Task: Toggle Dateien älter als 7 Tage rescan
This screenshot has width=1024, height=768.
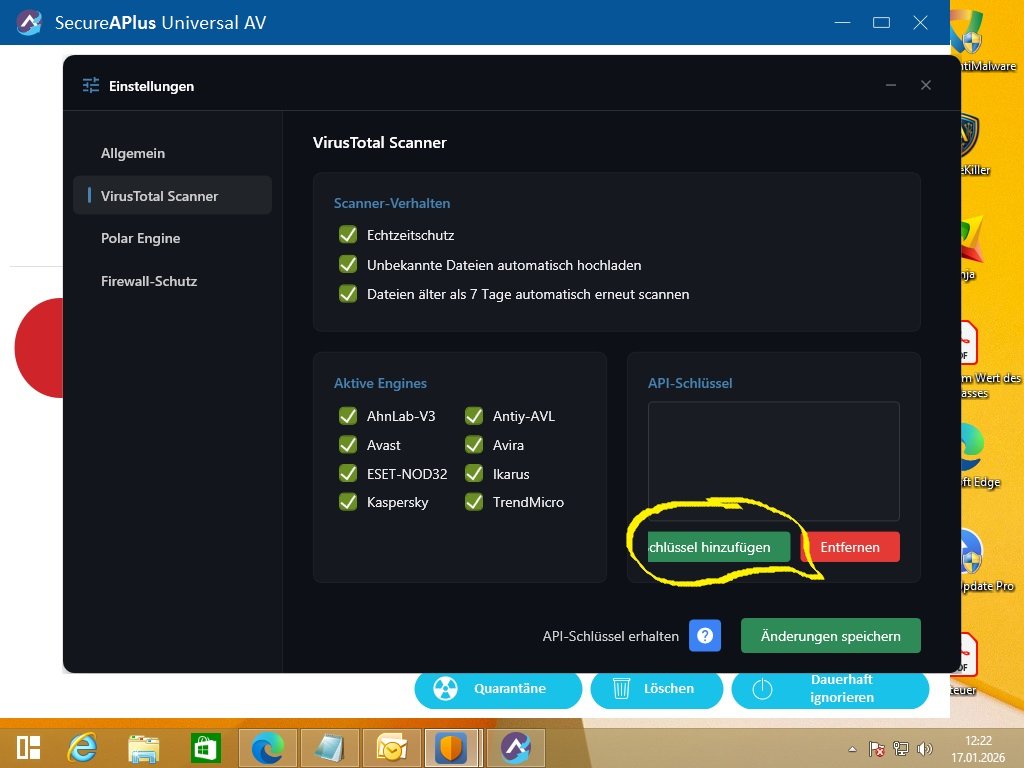Action: (348, 294)
